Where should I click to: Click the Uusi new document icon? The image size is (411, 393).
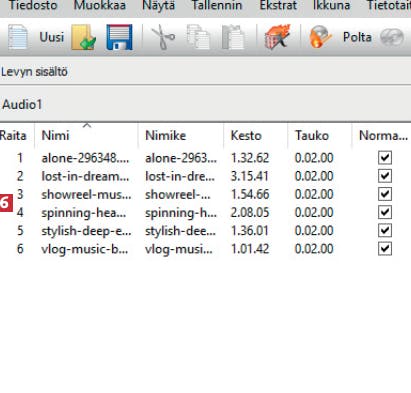[17, 37]
